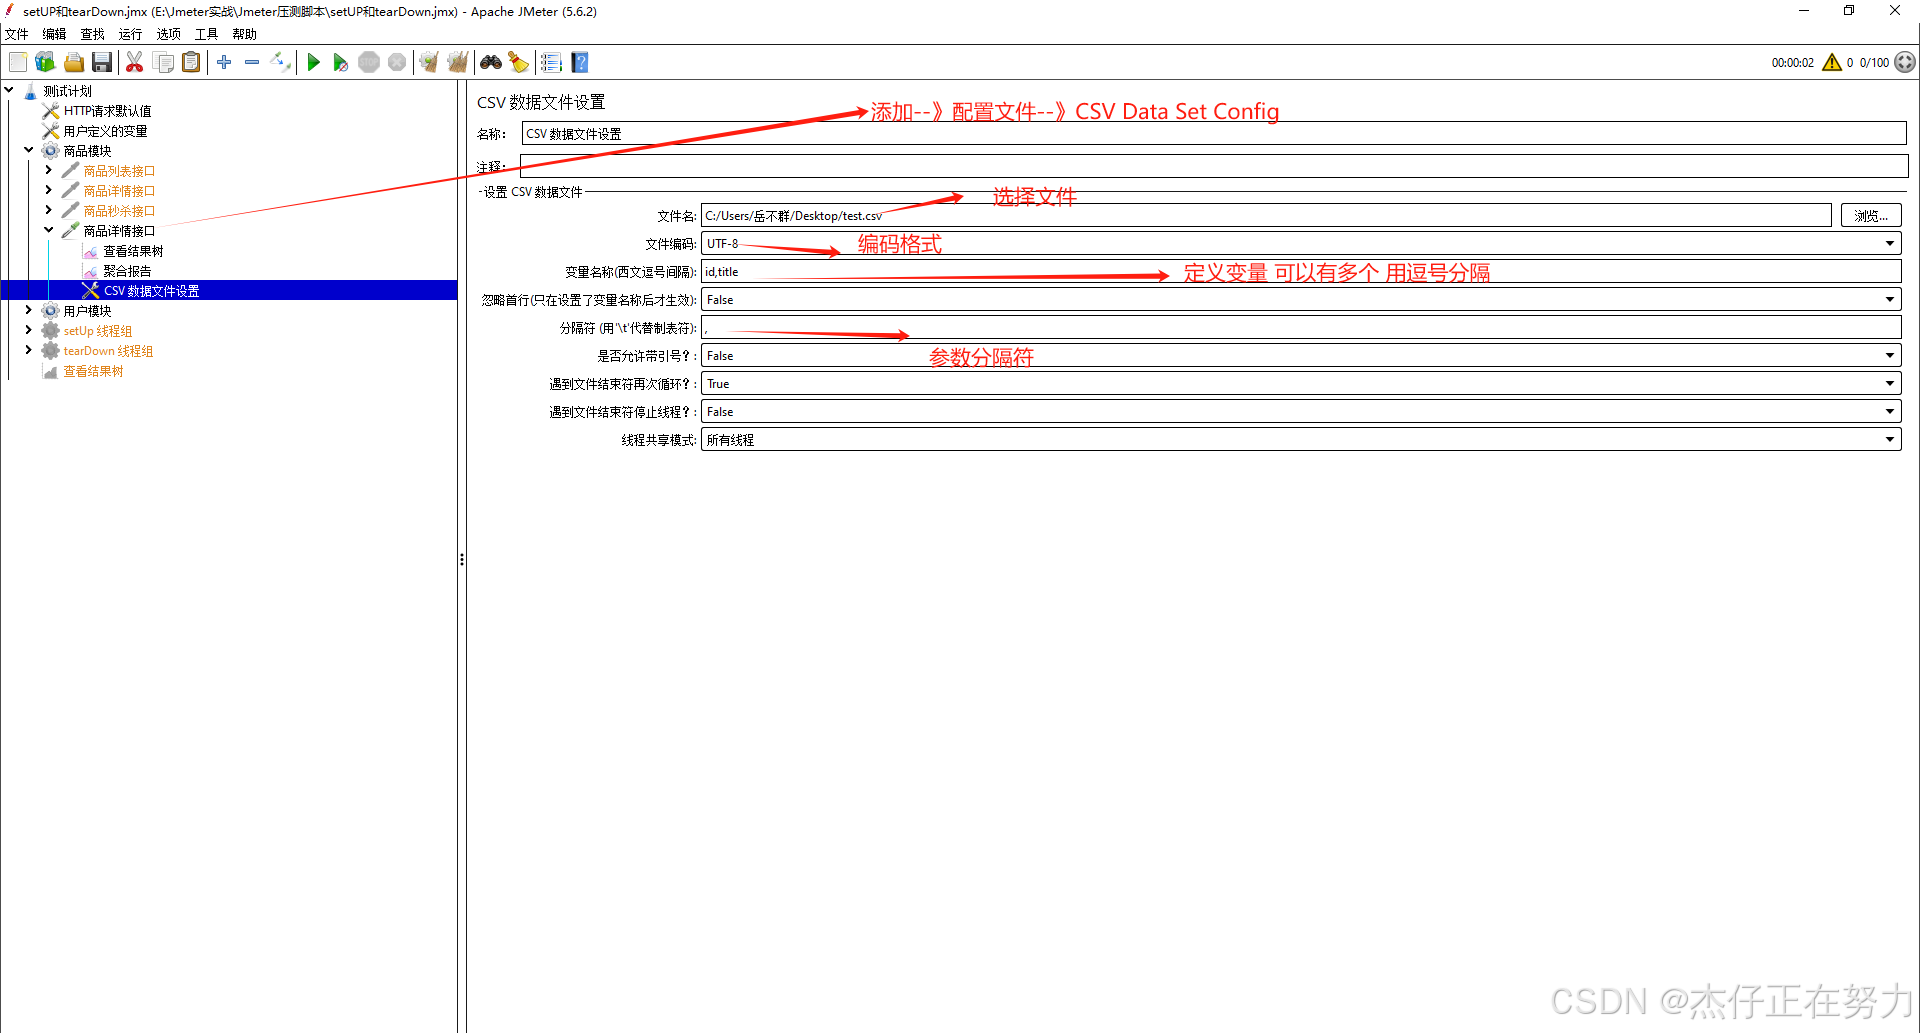
Task: Expand the 商品列表接口 node
Action: point(48,170)
